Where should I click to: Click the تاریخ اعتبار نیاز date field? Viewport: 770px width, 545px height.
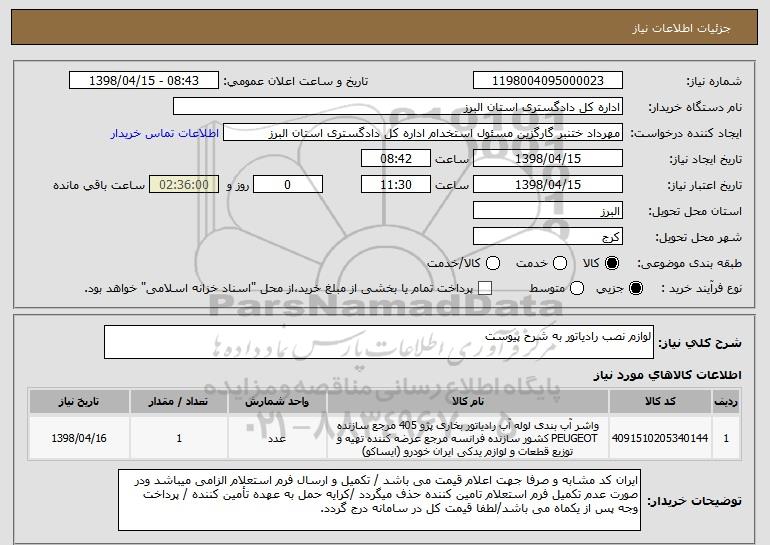[x=548, y=185]
